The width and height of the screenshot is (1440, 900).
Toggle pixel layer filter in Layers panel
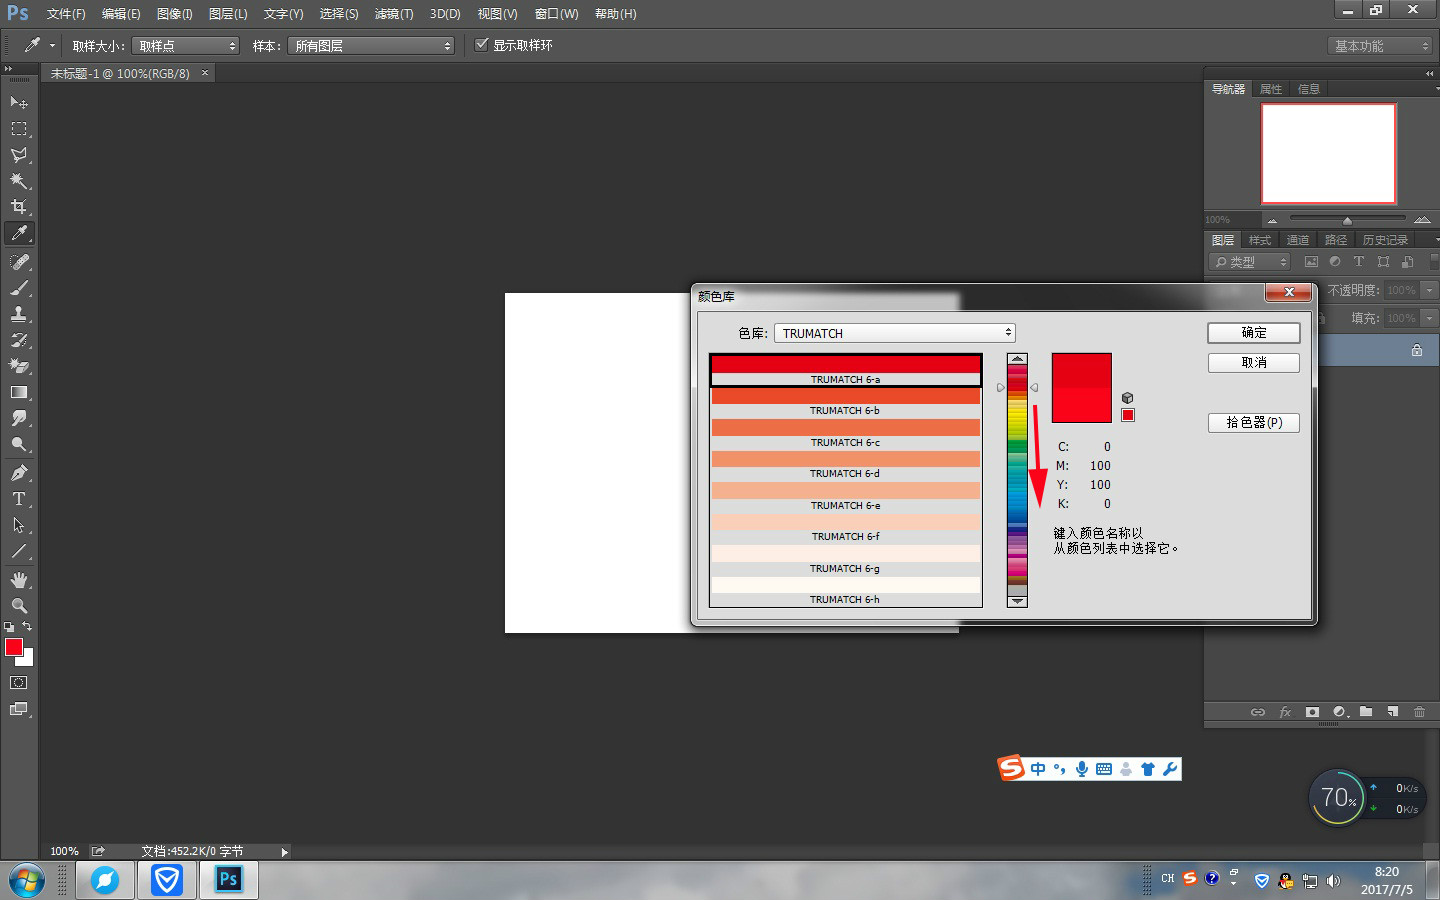1312,262
